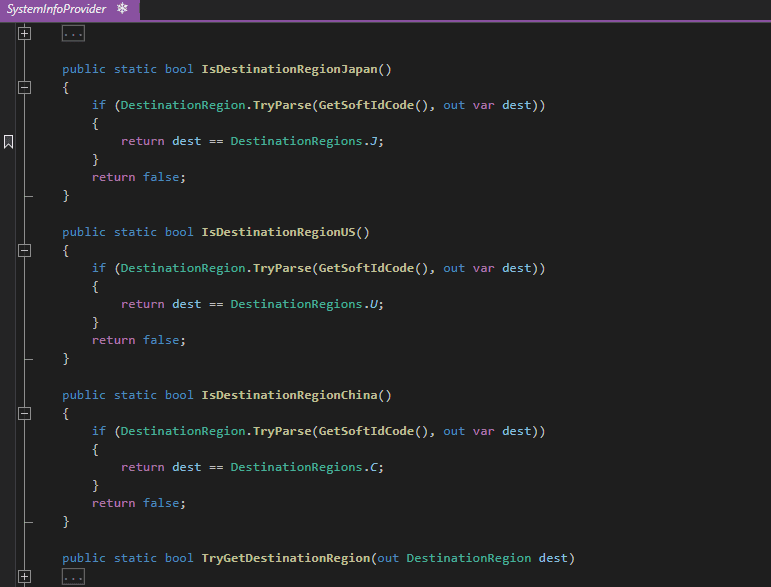Click the collapsed code ellipsis box at top
This screenshot has width=771, height=587.
[x=73, y=33]
